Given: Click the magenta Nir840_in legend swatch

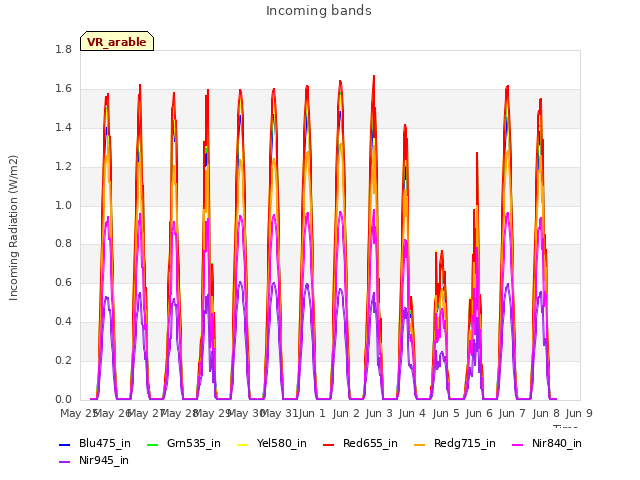Looking at the screenshot, I should [x=518, y=444].
